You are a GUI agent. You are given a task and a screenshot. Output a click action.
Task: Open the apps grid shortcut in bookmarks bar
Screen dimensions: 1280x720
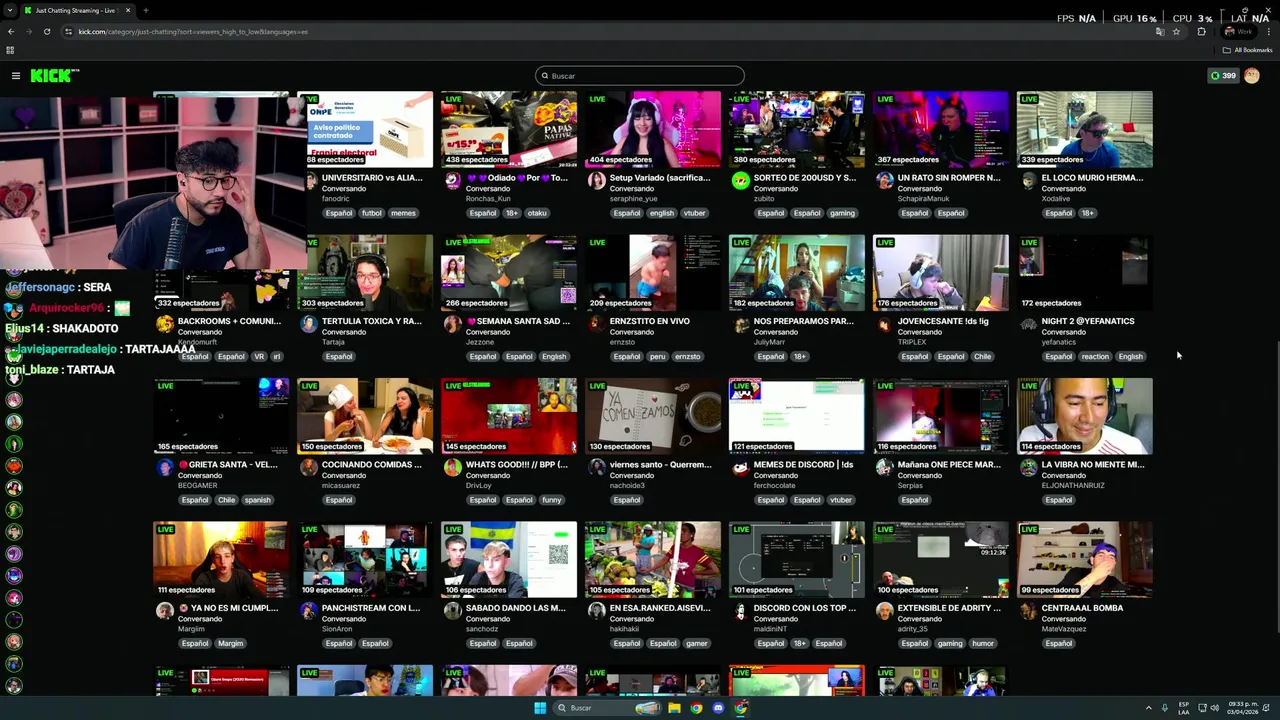coord(10,50)
